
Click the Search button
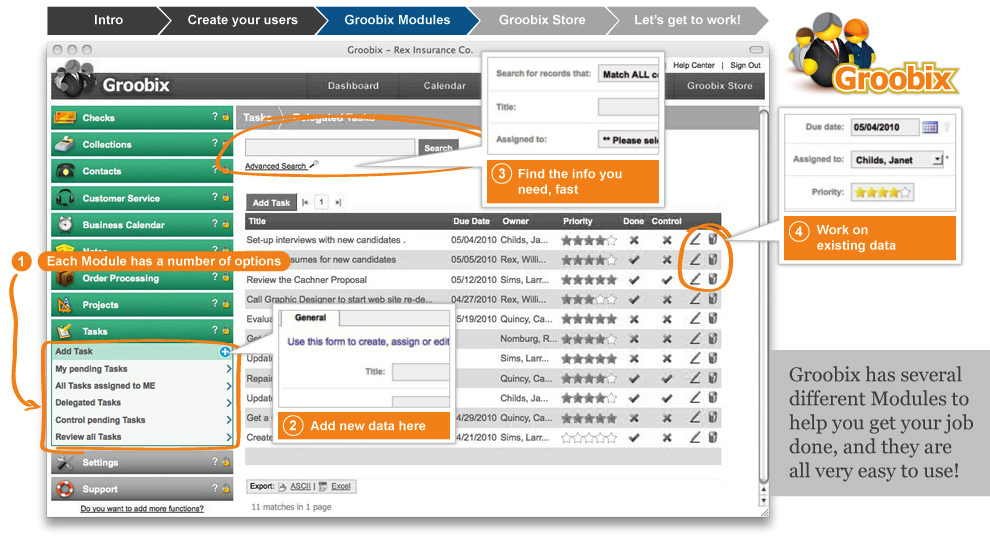point(438,148)
